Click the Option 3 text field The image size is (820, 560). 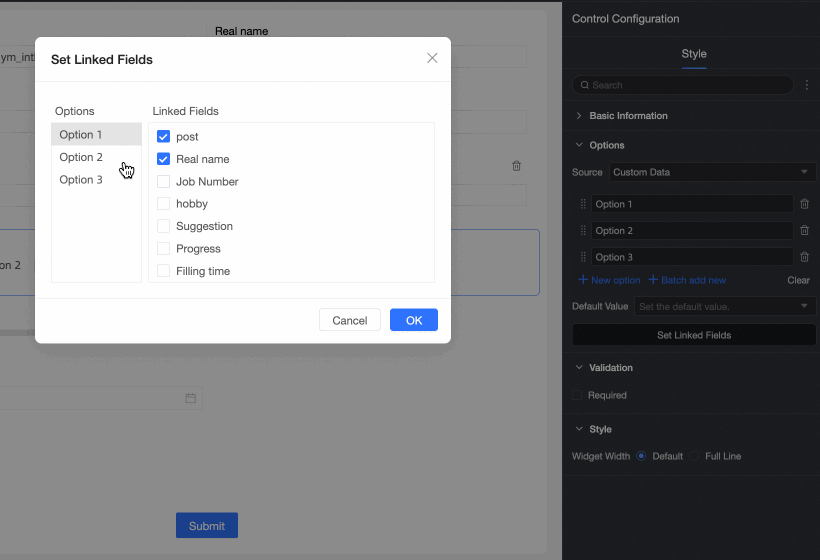[692, 257]
